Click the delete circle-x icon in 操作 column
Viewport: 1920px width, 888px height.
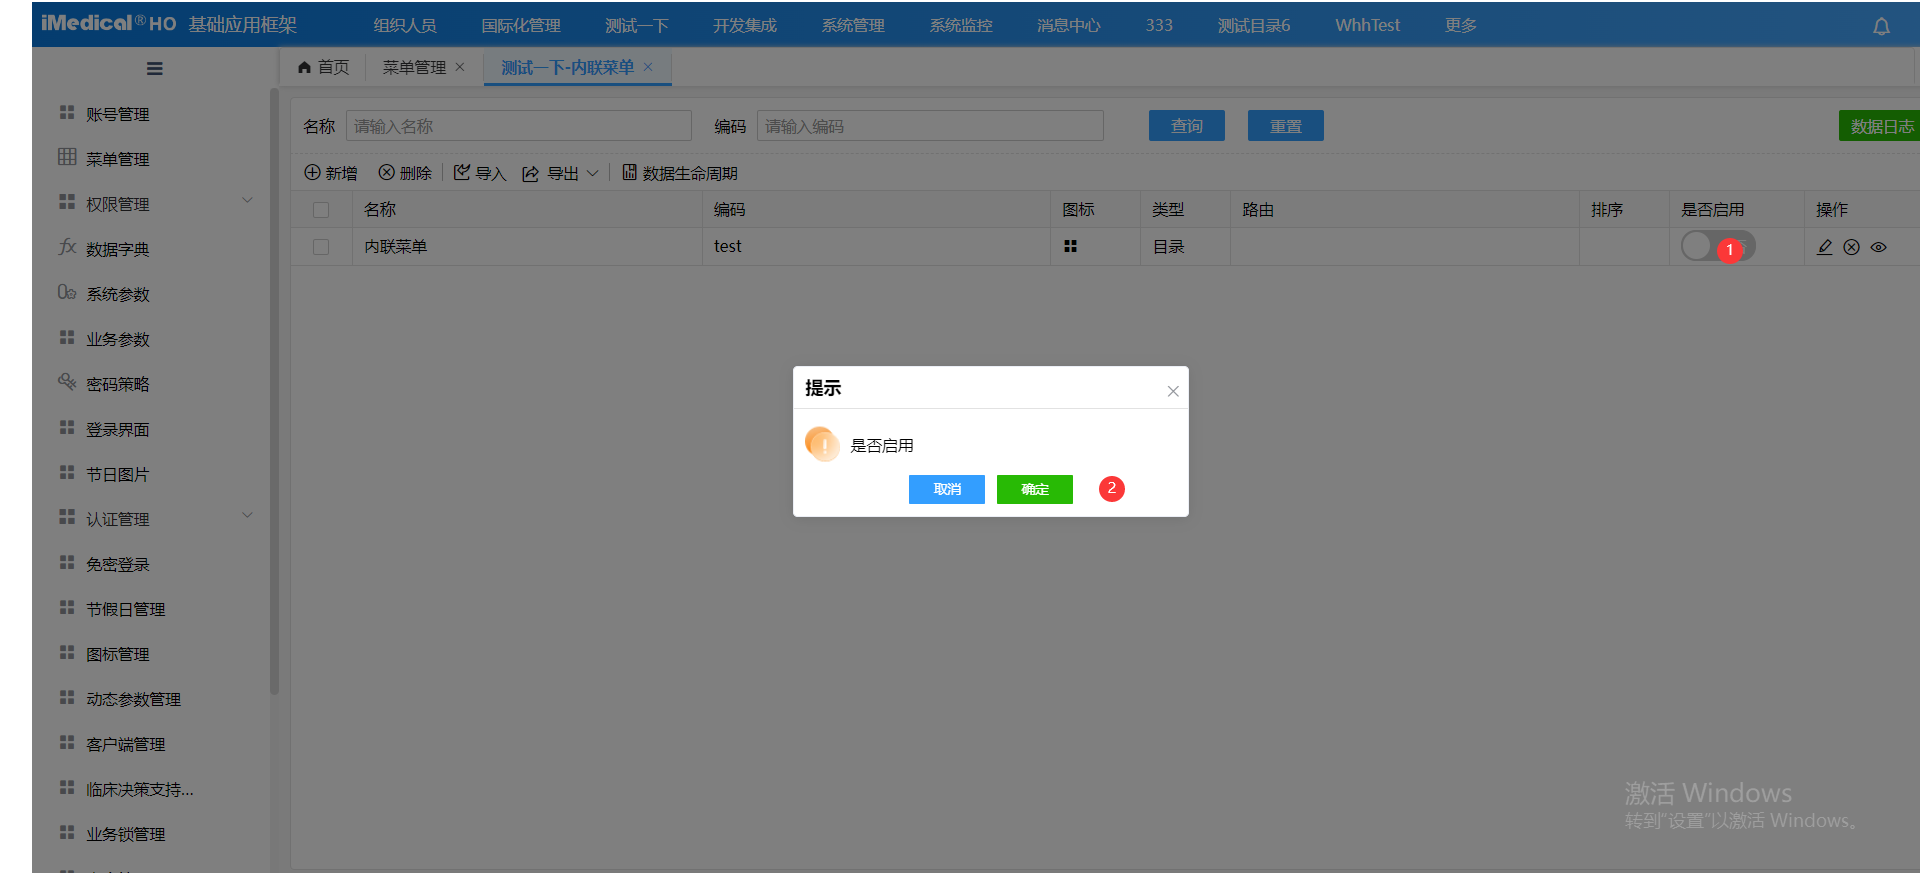1851,247
